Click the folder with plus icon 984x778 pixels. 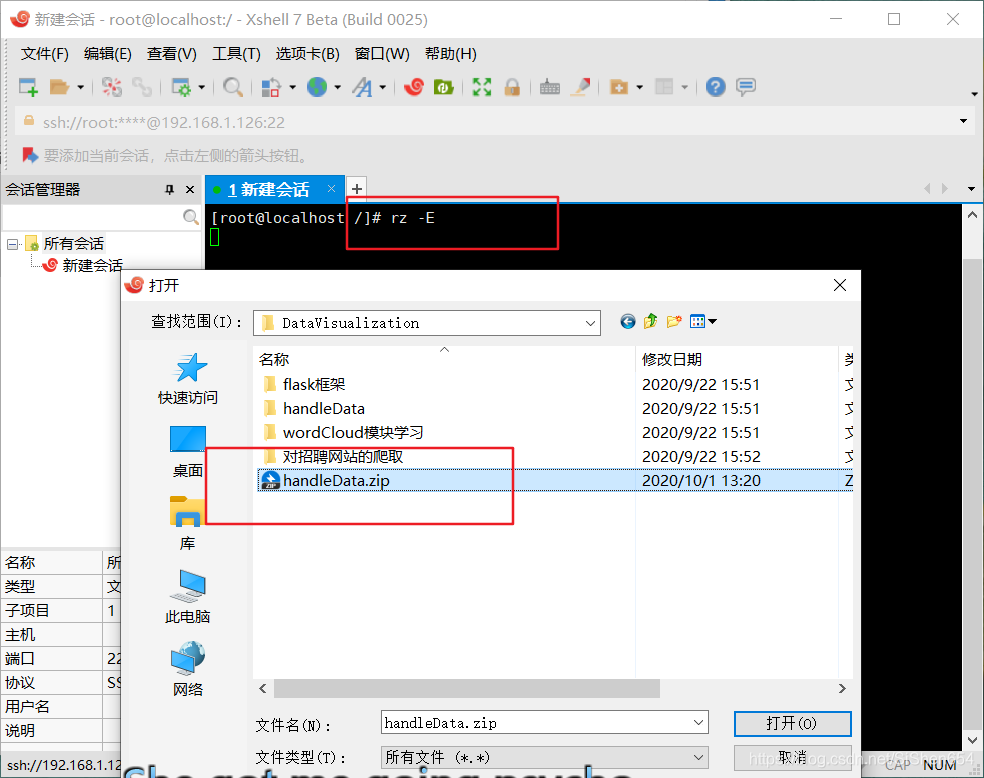coord(619,87)
